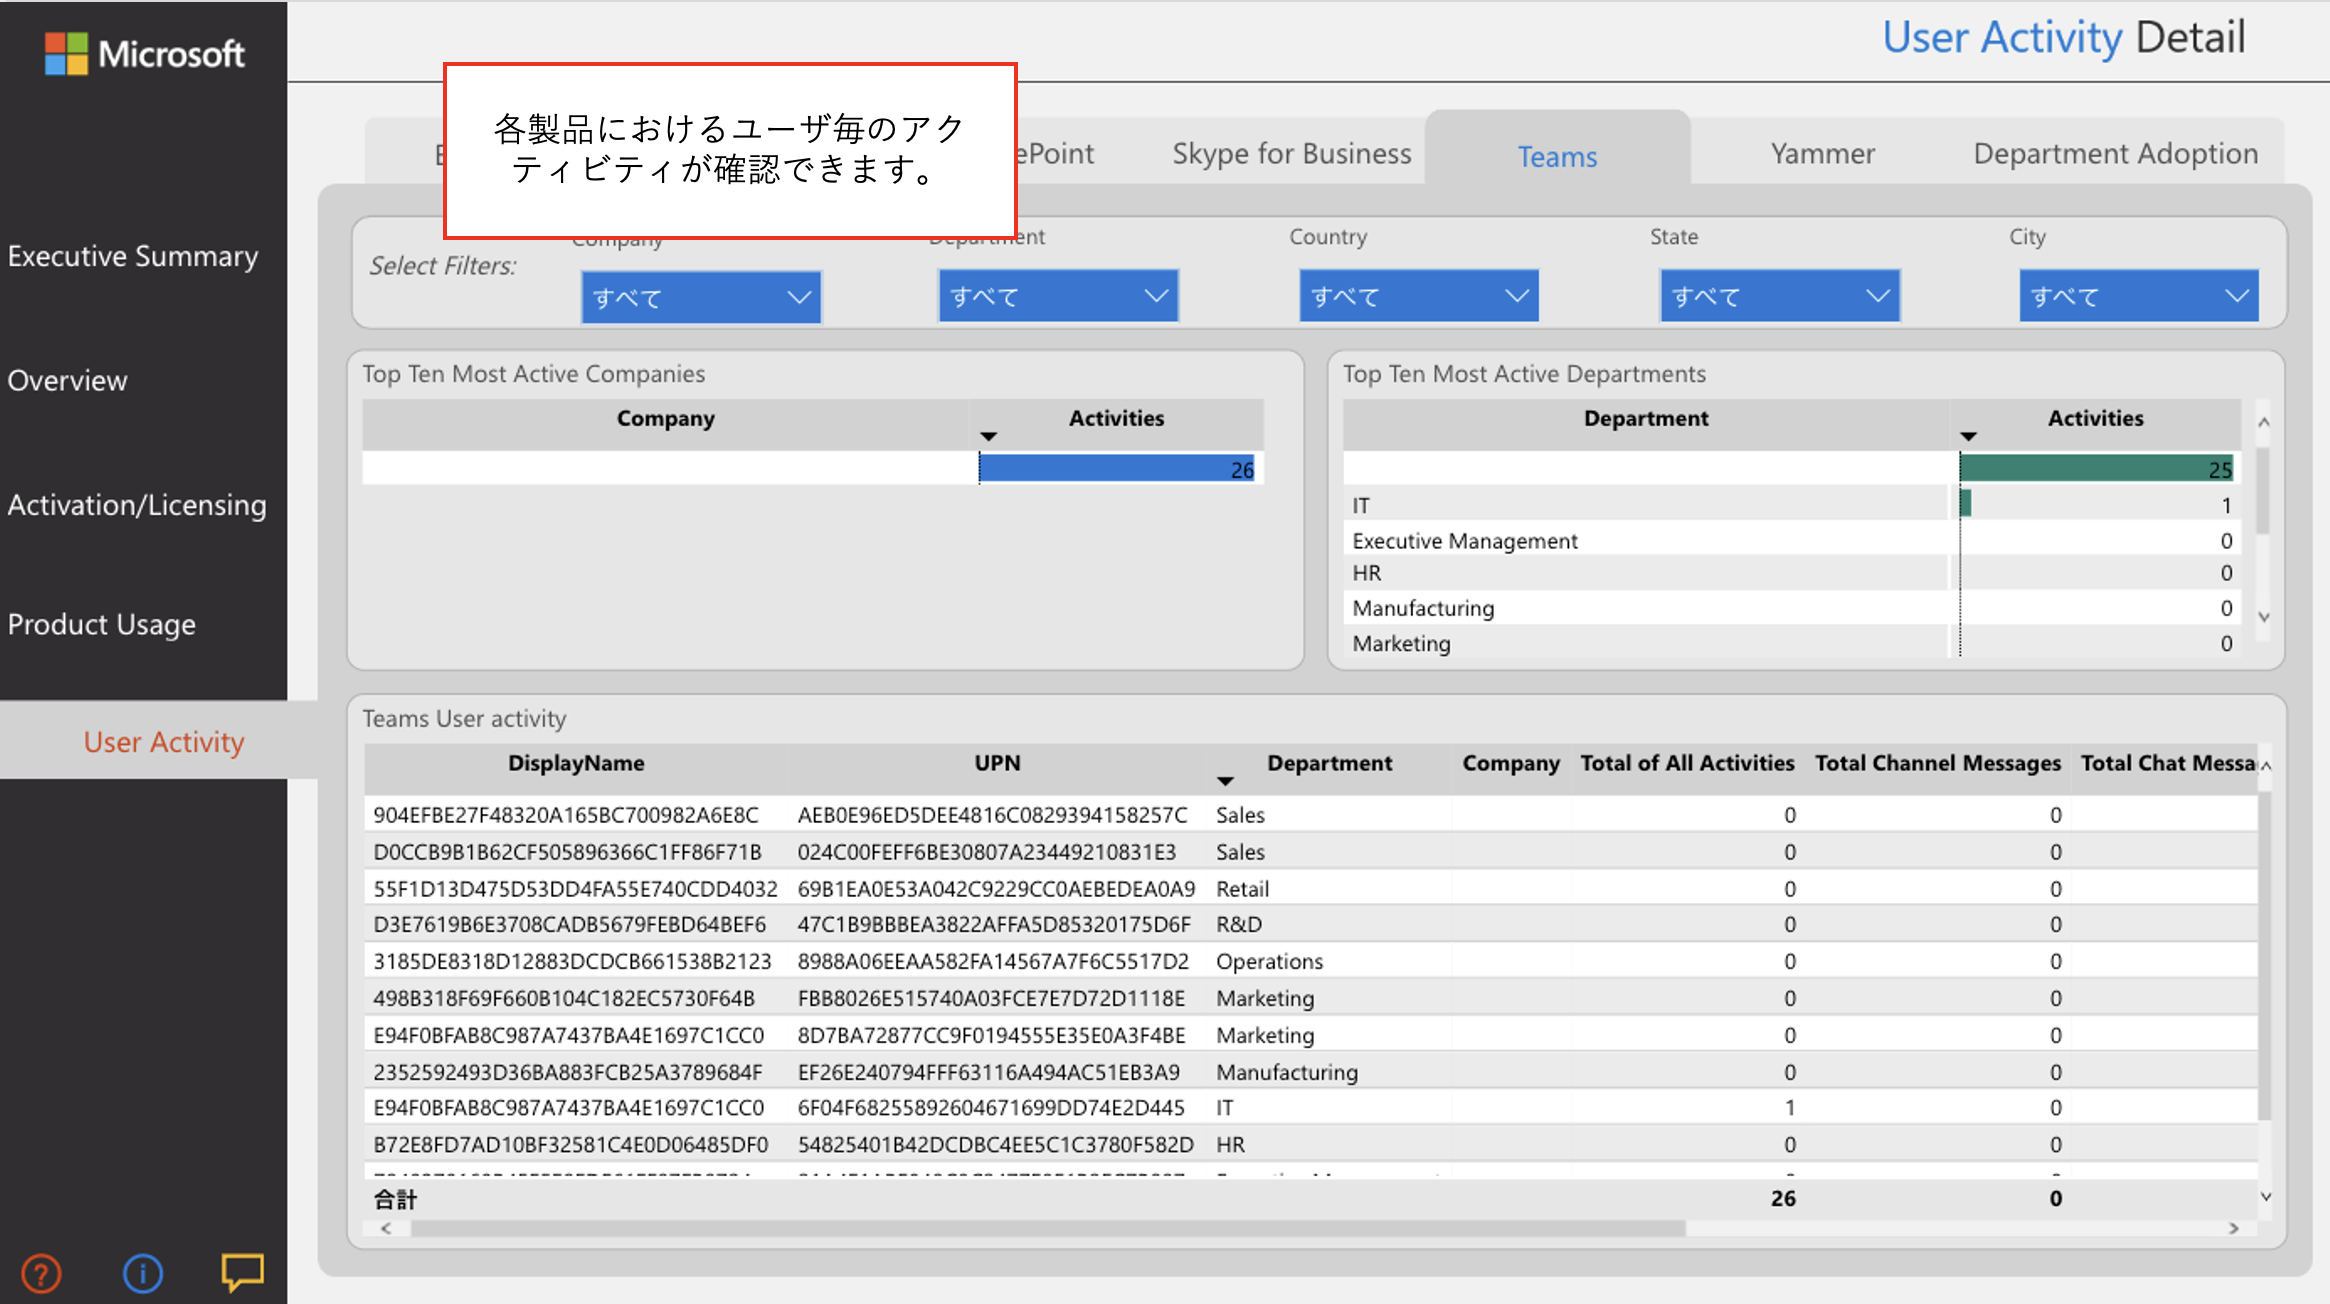Switch to the Department Adoption tab

(2114, 153)
